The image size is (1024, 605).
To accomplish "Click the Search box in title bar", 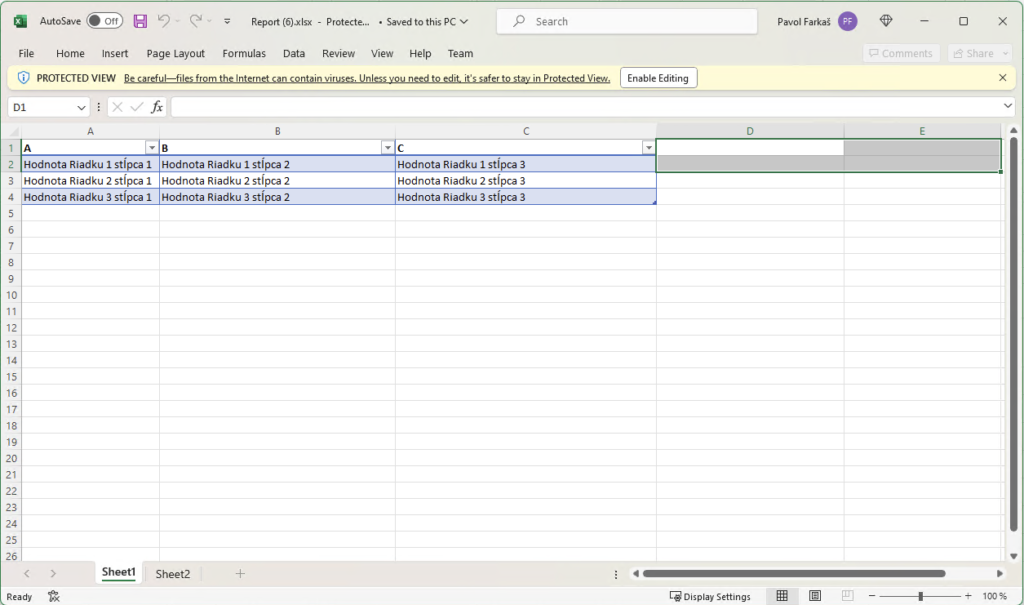I will click(627, 21).
